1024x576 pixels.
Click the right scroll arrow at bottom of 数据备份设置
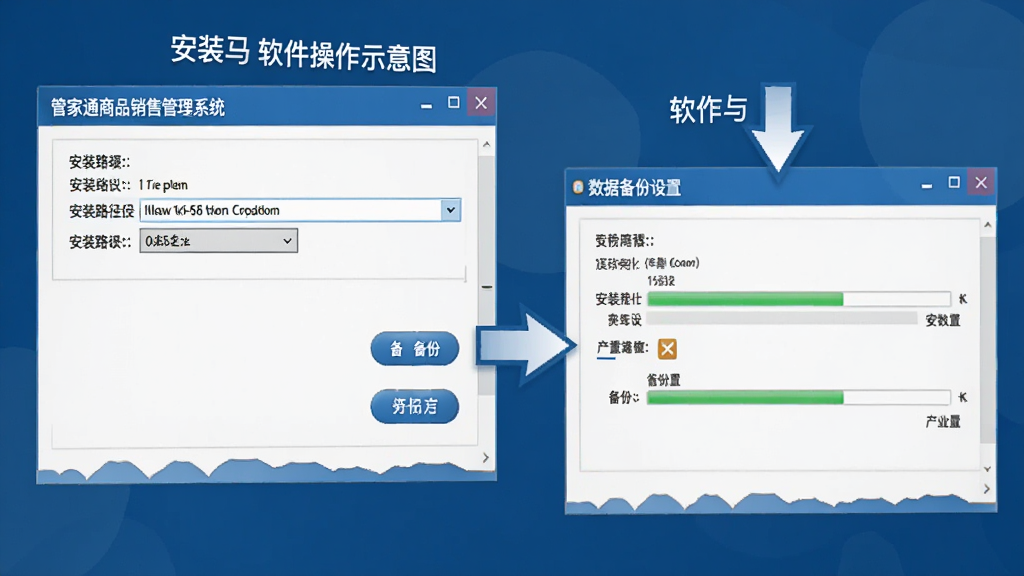987,488
